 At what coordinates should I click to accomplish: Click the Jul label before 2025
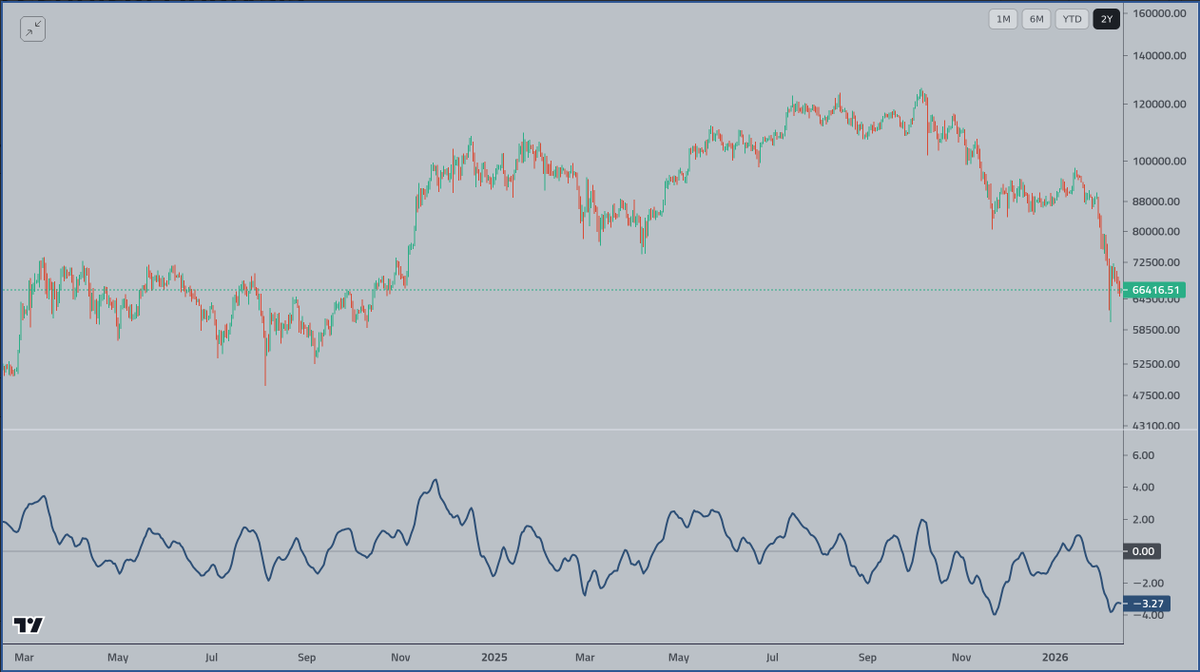click(x=211, y=657)
